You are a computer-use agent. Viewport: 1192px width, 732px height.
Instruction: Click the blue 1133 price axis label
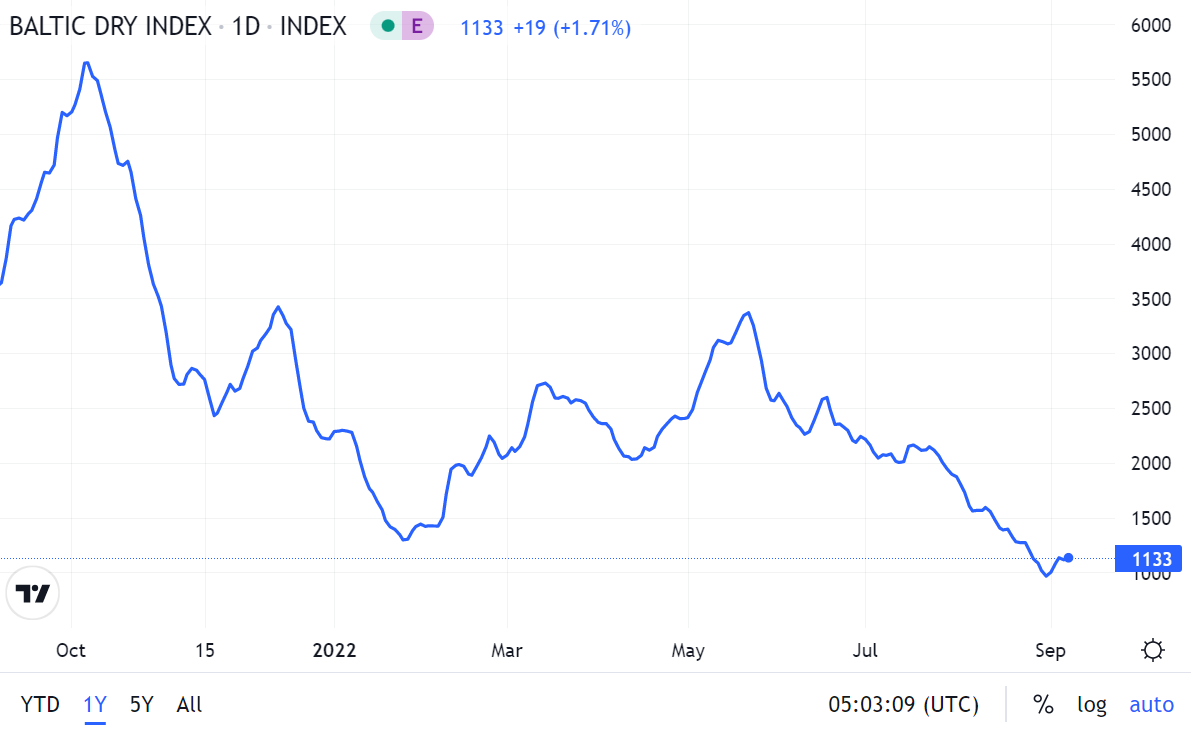1147,558
